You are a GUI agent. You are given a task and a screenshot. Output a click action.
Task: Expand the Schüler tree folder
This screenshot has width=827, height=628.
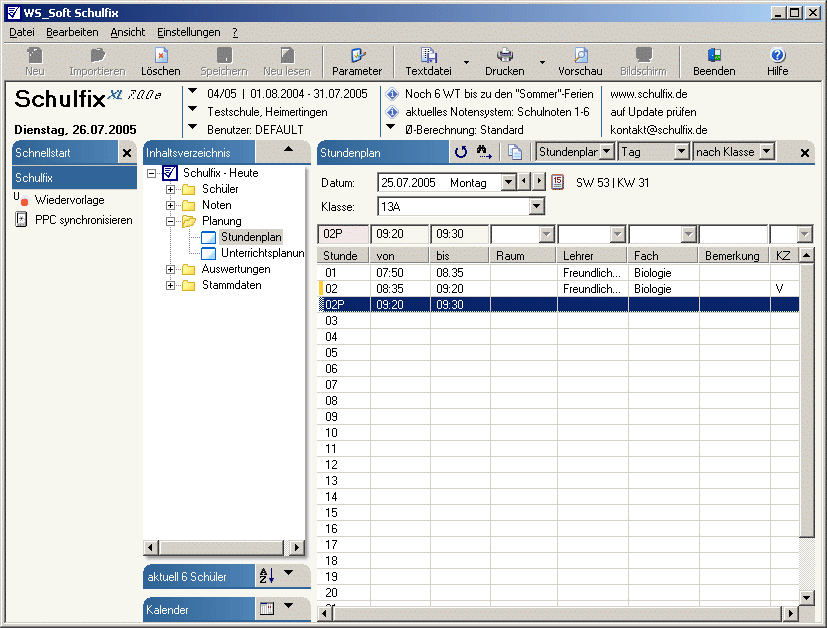(170, 189)
